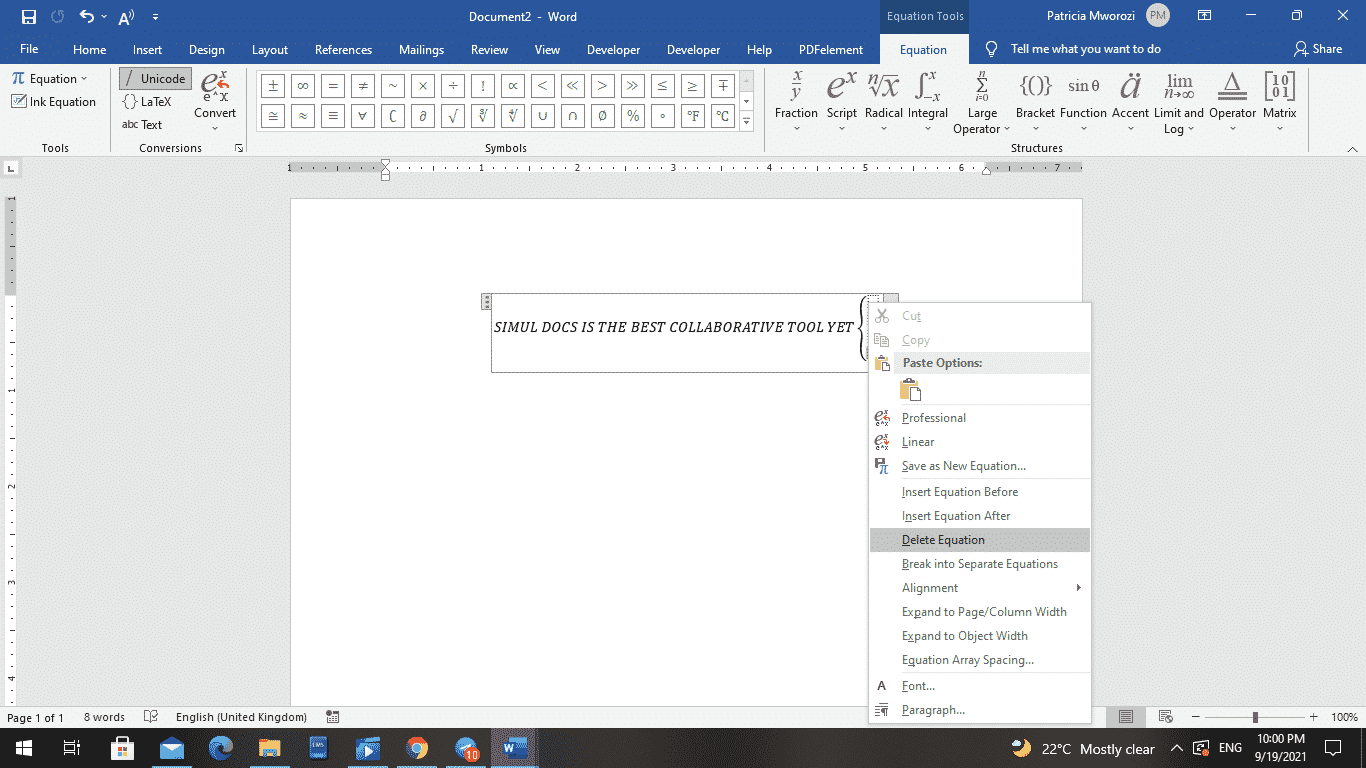Toggle Unicode equation input mode
The height and width of the screenshot is (768, 1366).
(155, 77)
